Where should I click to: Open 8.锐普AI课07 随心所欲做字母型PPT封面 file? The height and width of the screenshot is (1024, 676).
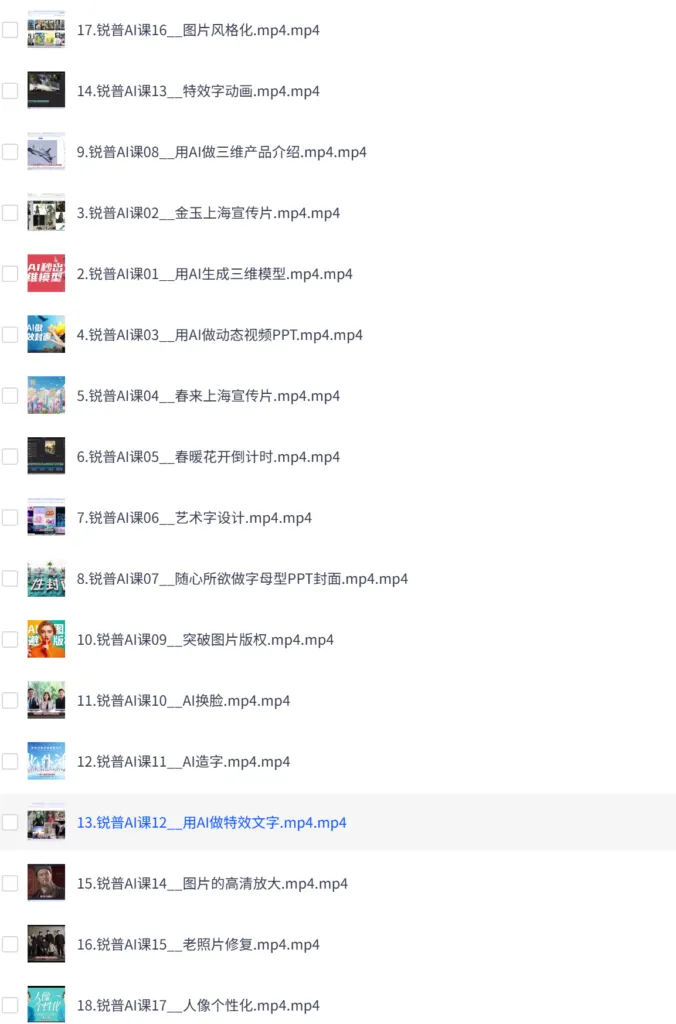coord(242,579)
